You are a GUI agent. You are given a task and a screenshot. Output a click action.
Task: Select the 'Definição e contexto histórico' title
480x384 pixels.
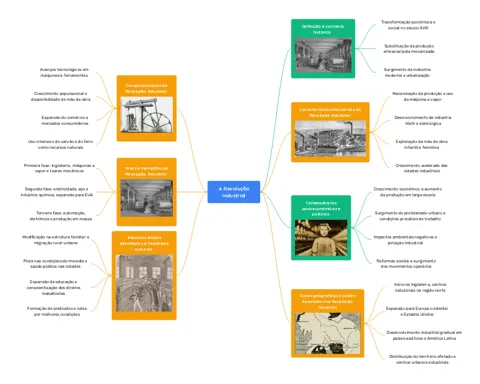point(322,29)
